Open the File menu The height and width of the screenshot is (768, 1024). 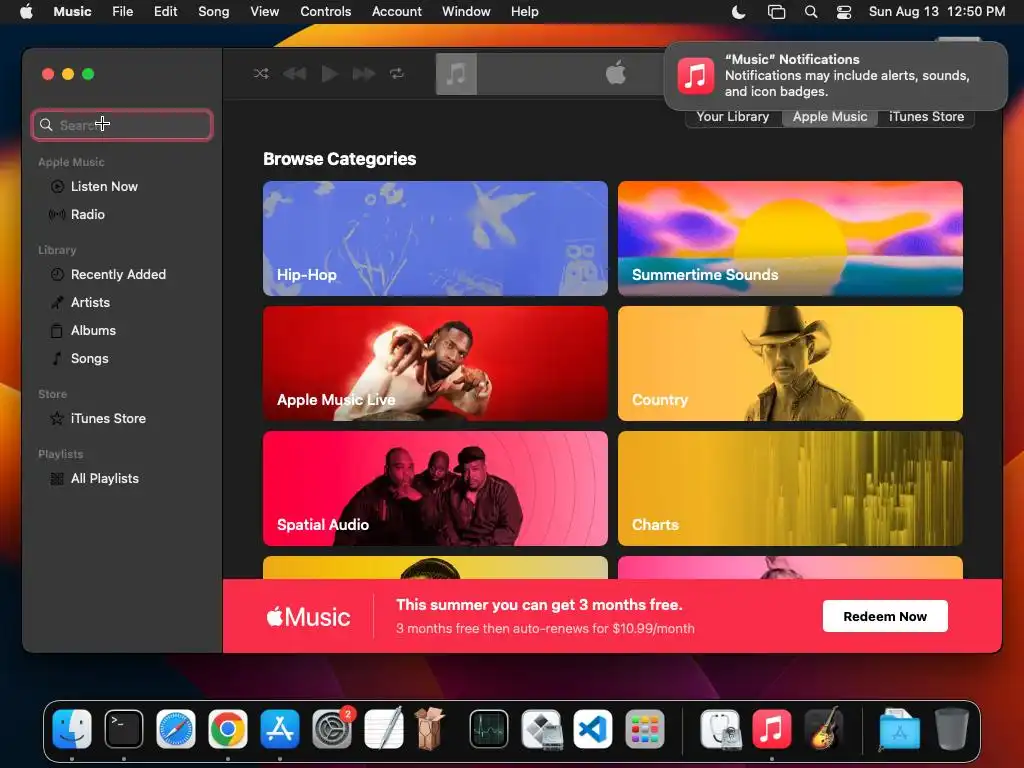coord(122,12)
